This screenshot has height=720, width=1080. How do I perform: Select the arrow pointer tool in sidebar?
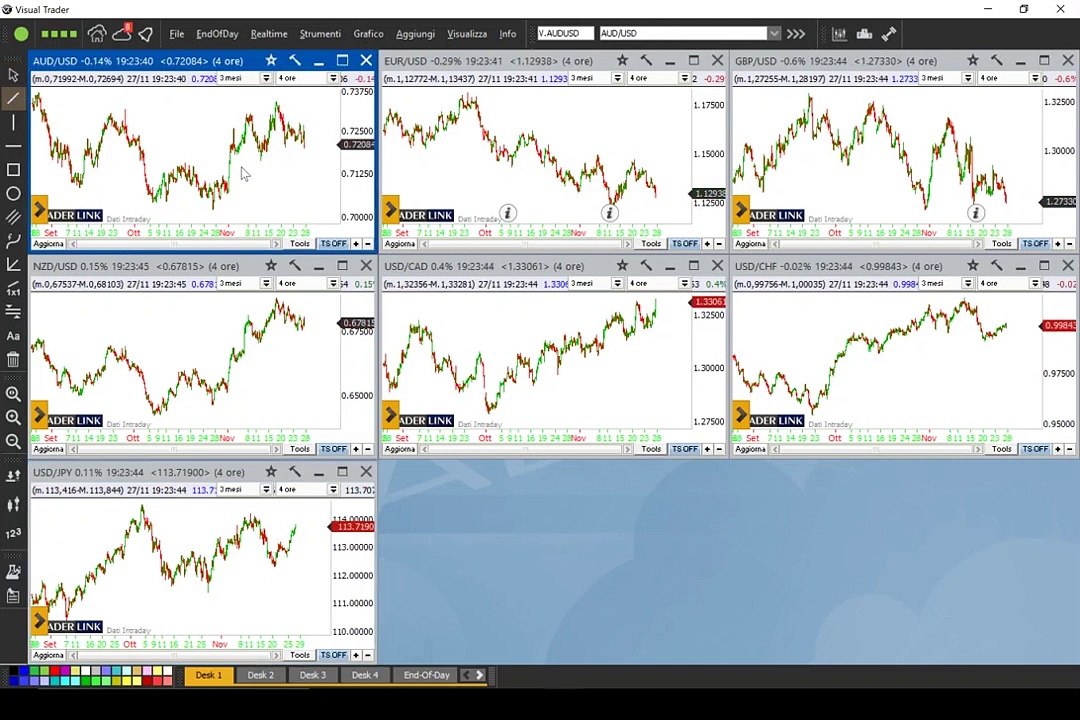[x=13, y=74]
